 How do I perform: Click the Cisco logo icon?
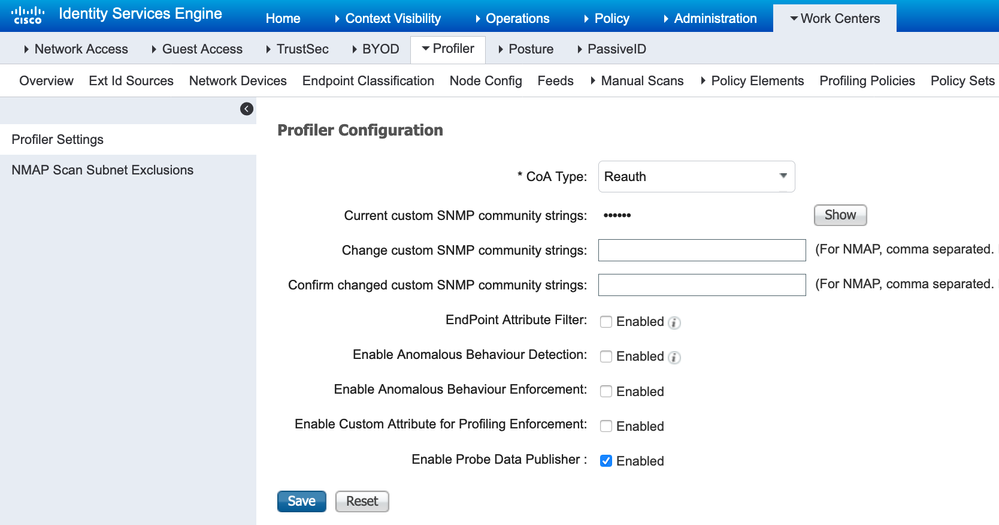coord(27,15)
